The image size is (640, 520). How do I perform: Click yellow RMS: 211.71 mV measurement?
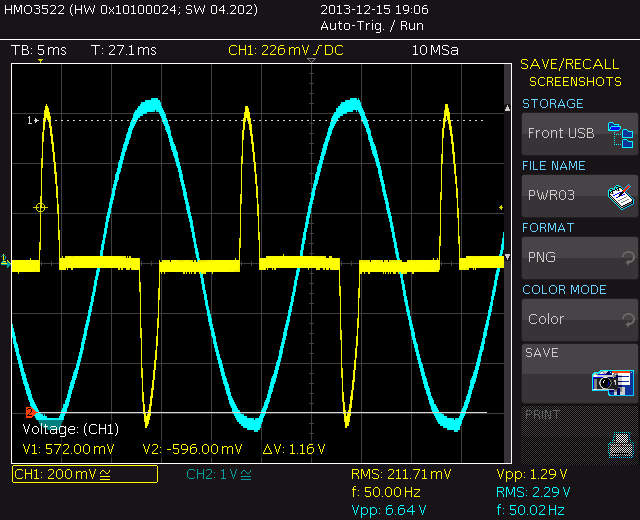pos(401,474)
